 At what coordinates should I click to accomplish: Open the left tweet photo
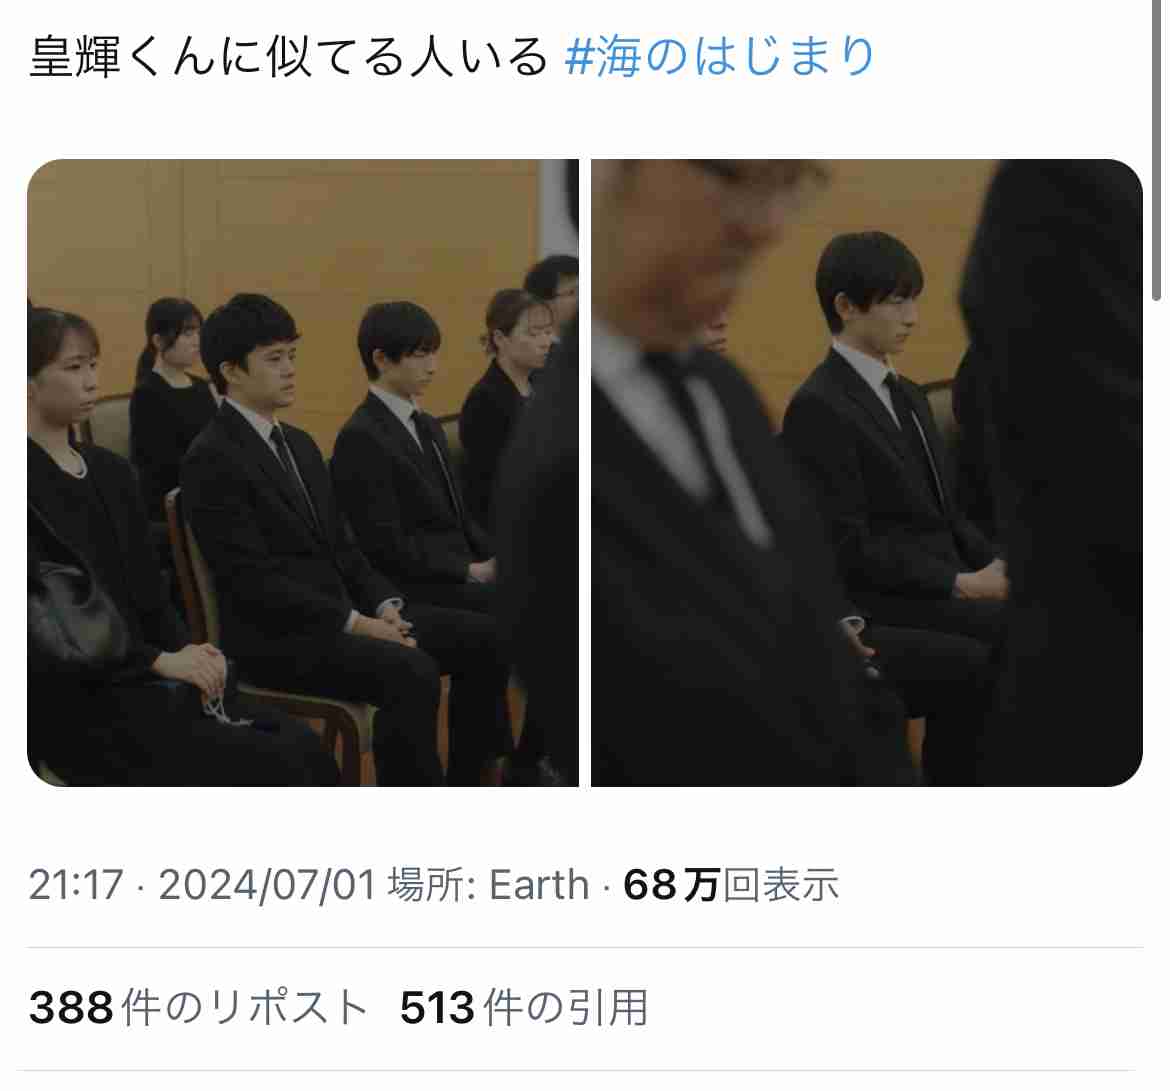coord(303,472)
